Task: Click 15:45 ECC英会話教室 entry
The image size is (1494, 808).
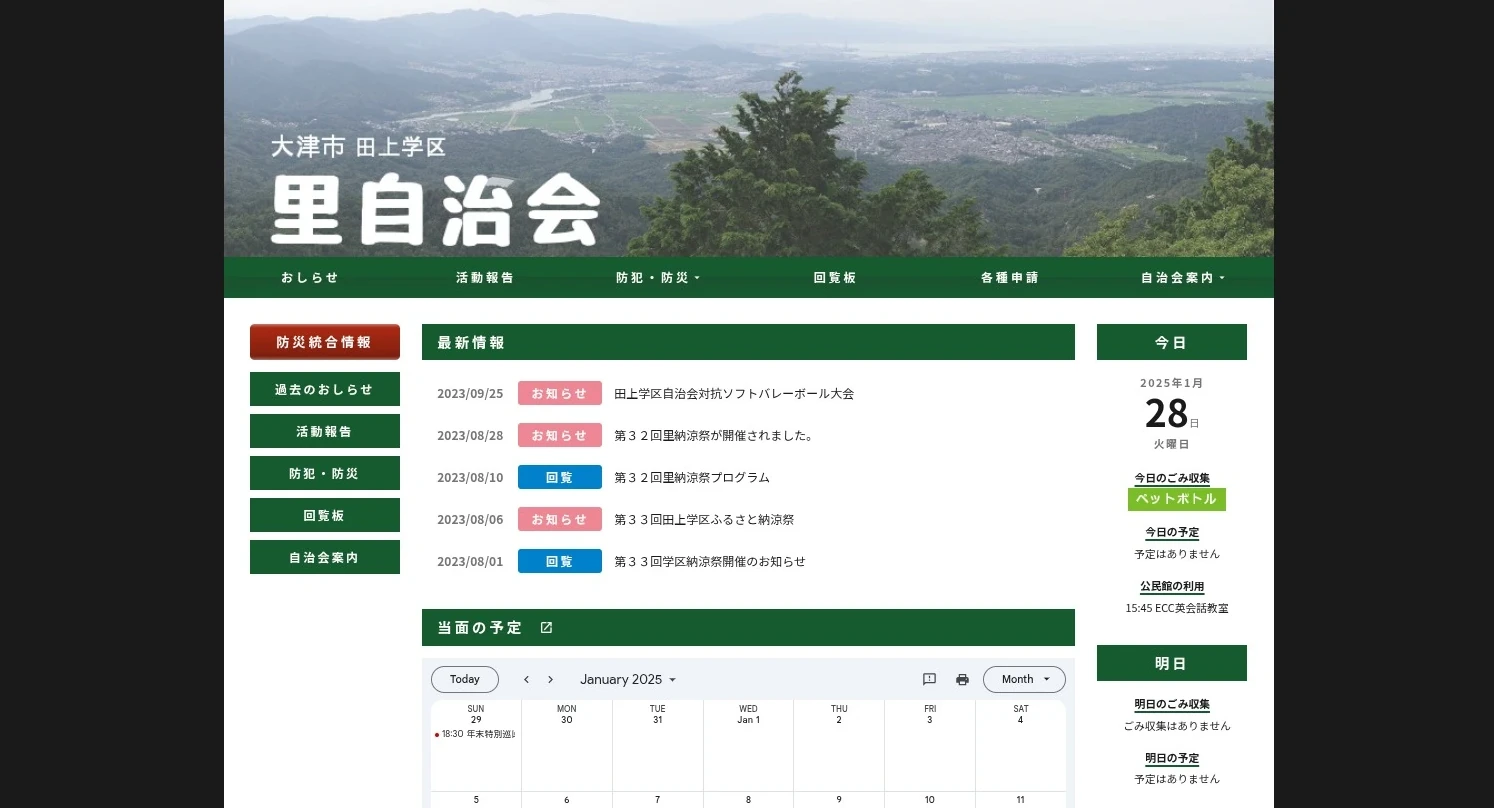Action: 1177,608
